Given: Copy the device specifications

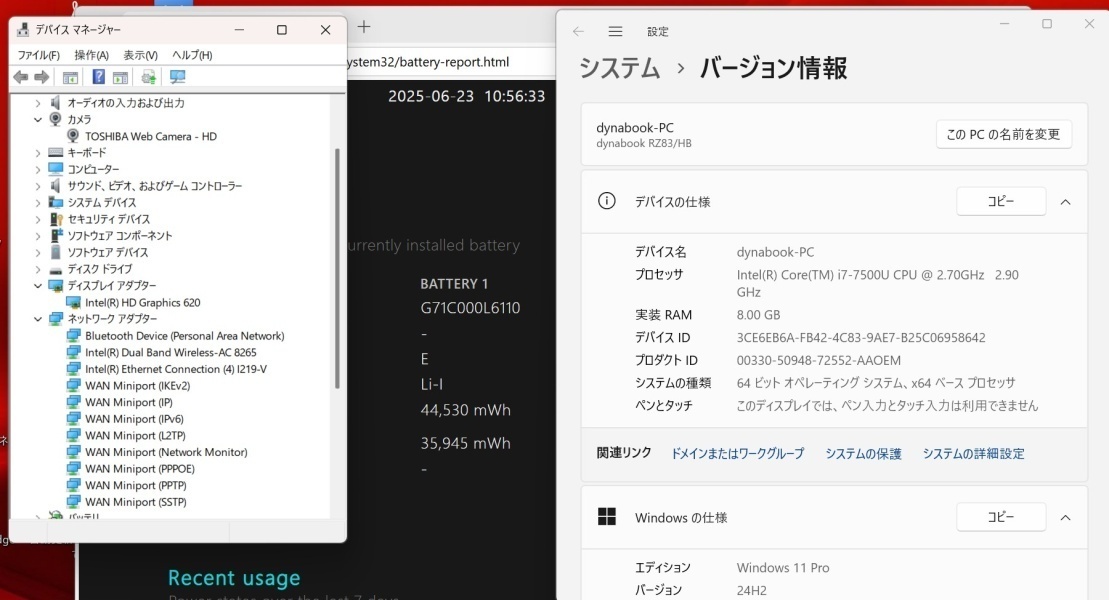Looking at the screenshot, I should pos(1001,202).
